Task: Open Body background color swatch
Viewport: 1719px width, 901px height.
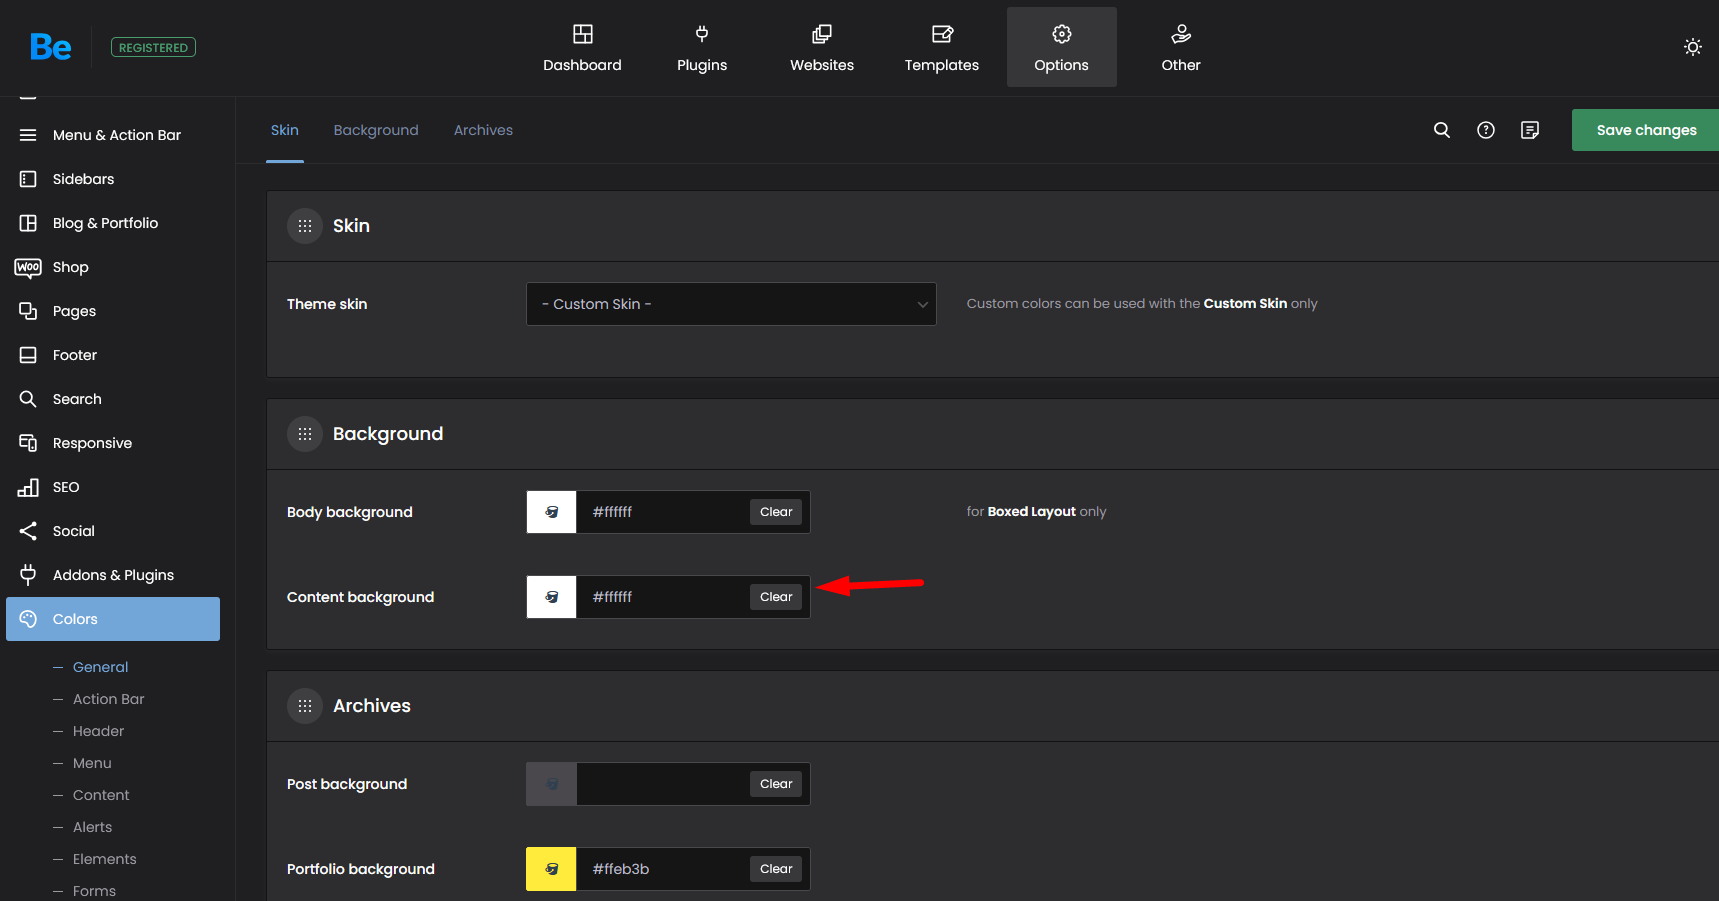Action: pos(551,512)
